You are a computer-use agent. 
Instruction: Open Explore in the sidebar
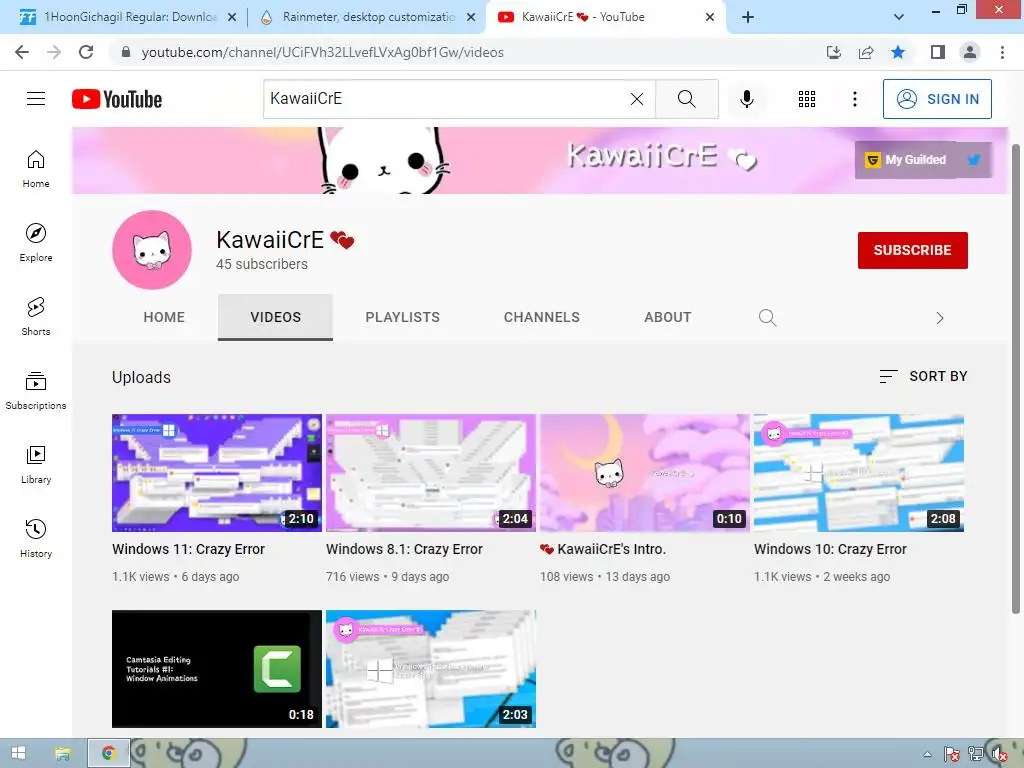point(36,242)
